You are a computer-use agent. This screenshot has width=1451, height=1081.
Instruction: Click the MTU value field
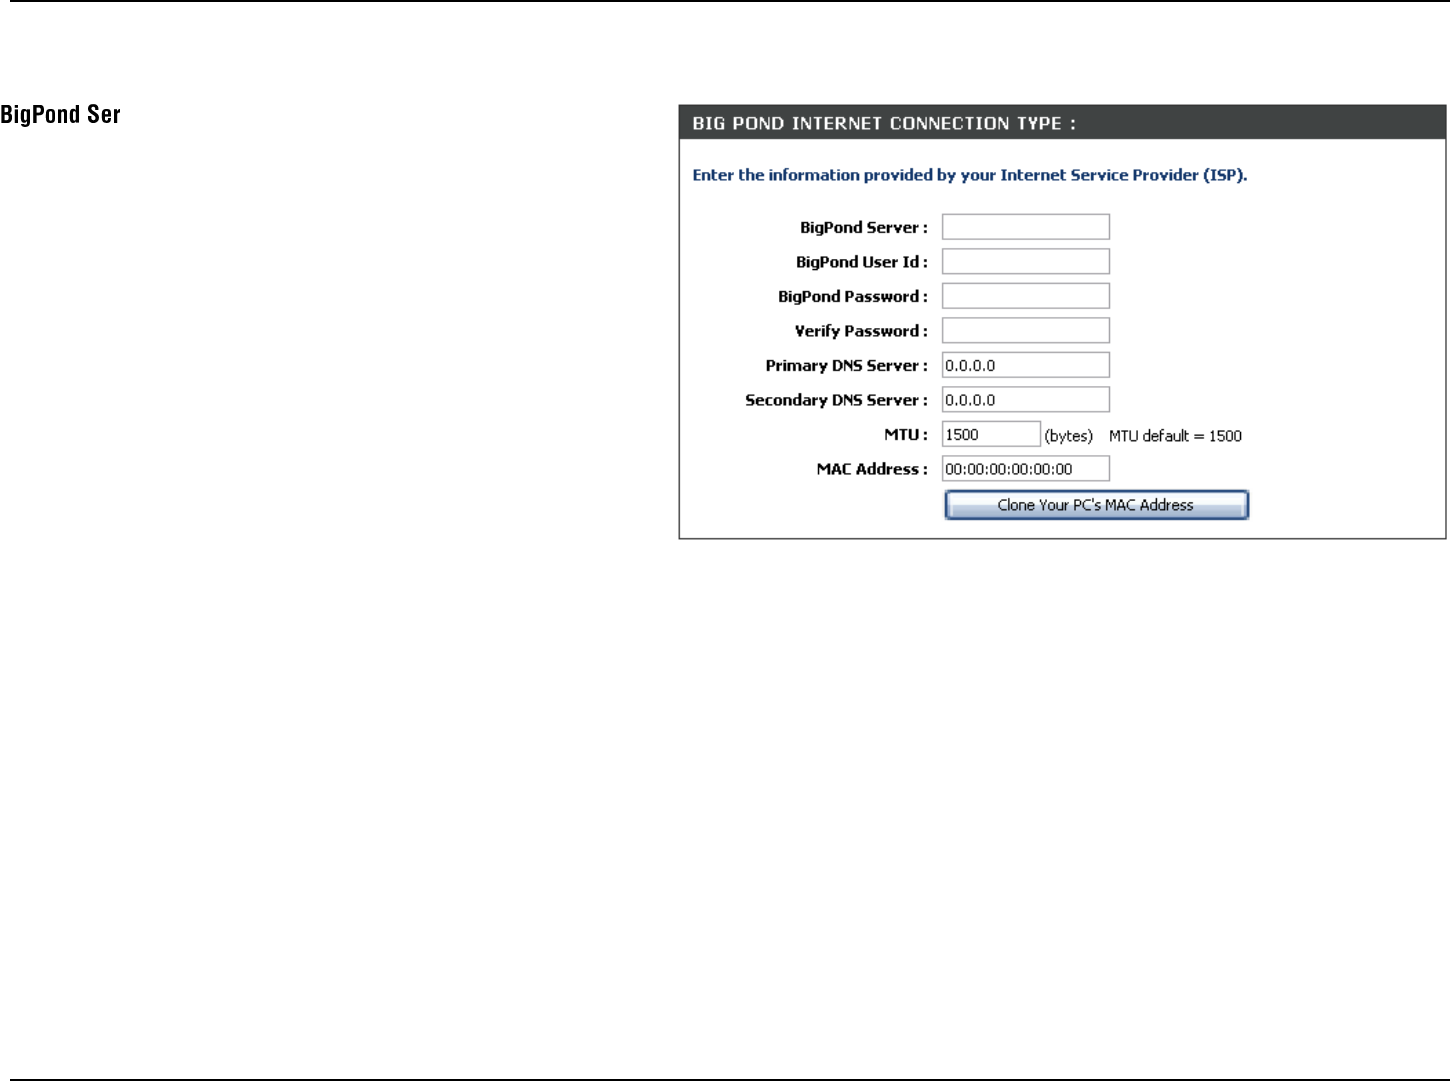(x=991, y=434)
